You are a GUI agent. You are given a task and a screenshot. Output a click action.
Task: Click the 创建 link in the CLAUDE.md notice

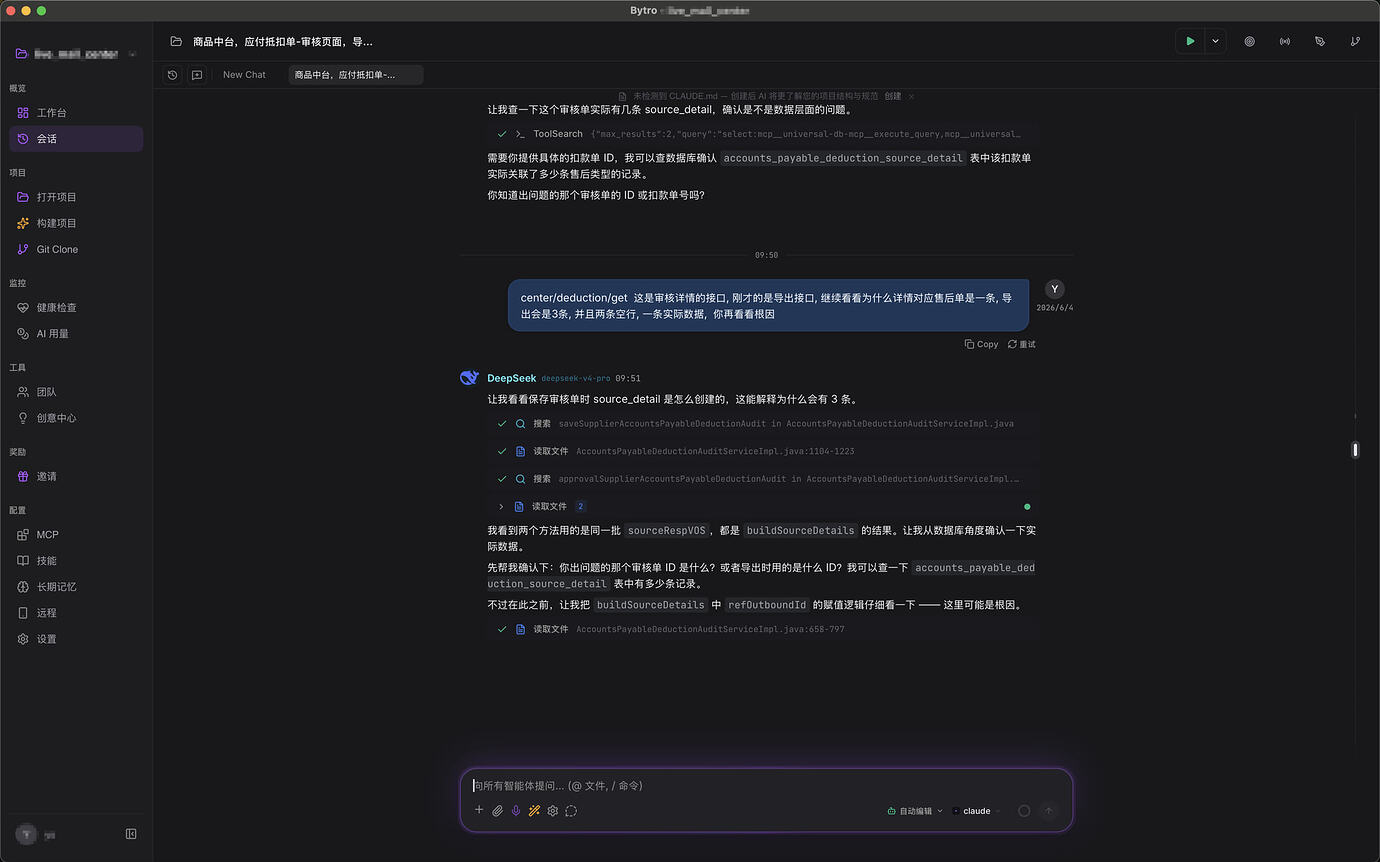pyautogui.click(x=892, y=96)
